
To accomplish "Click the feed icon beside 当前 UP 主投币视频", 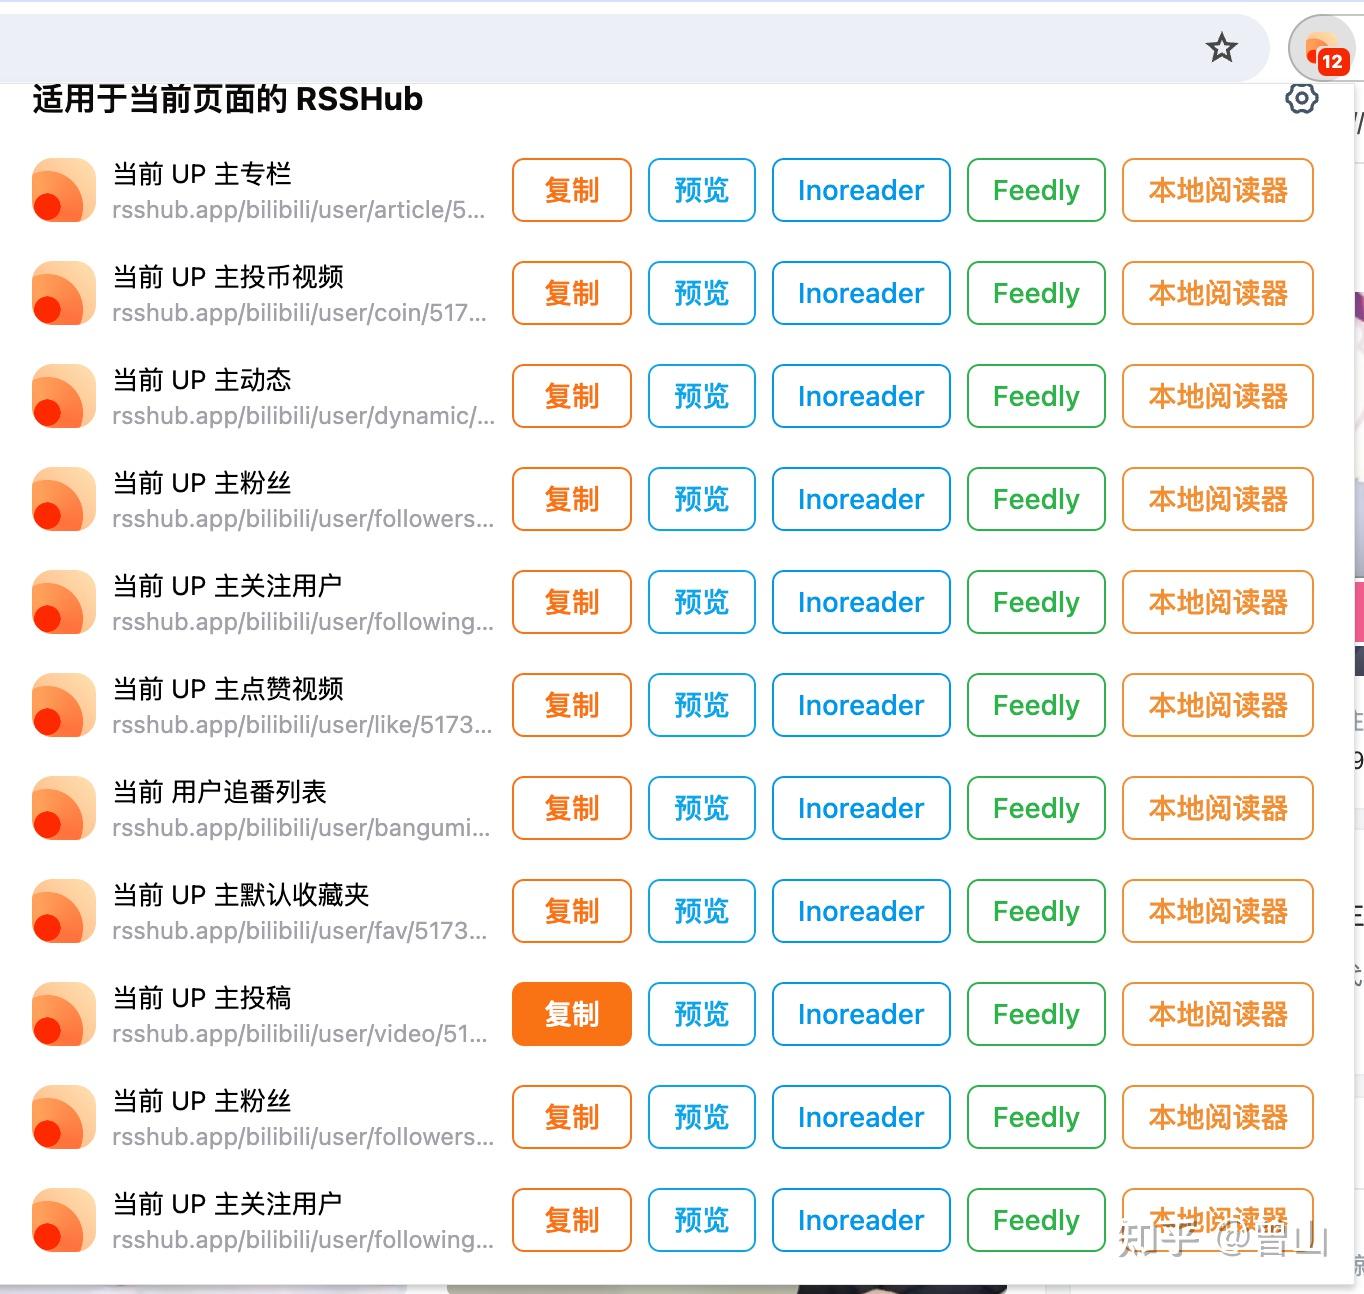I will coord(63,293).
